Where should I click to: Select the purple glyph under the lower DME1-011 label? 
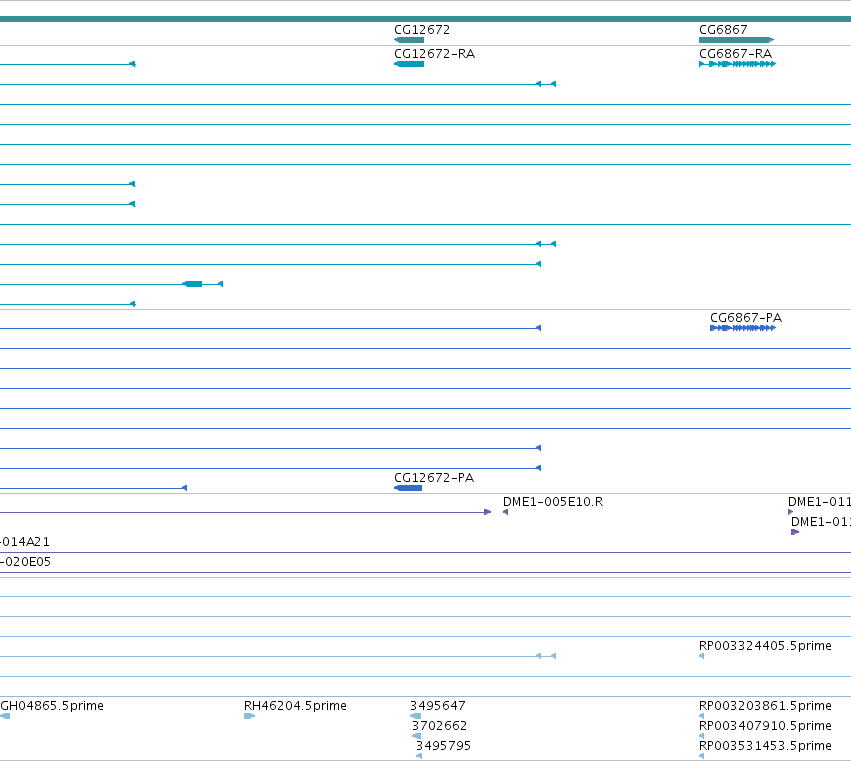pyautogui.click(x=795, y=532)
